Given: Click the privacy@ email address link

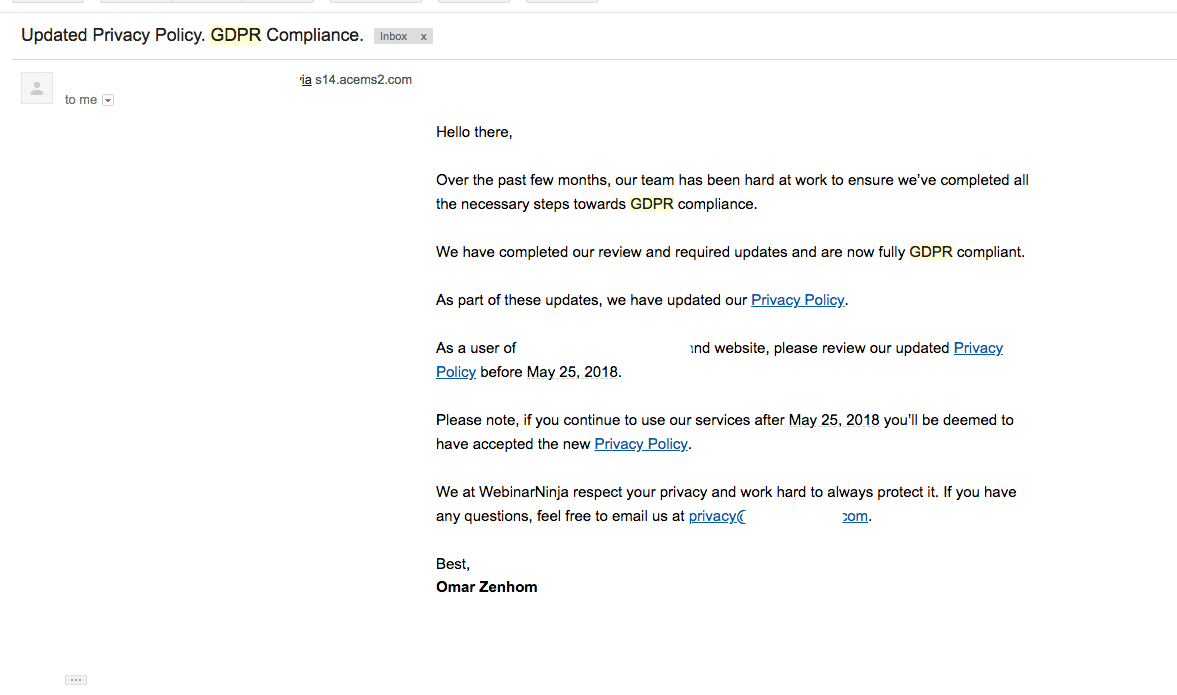Looking at the screenshot, I should (778, 516).
